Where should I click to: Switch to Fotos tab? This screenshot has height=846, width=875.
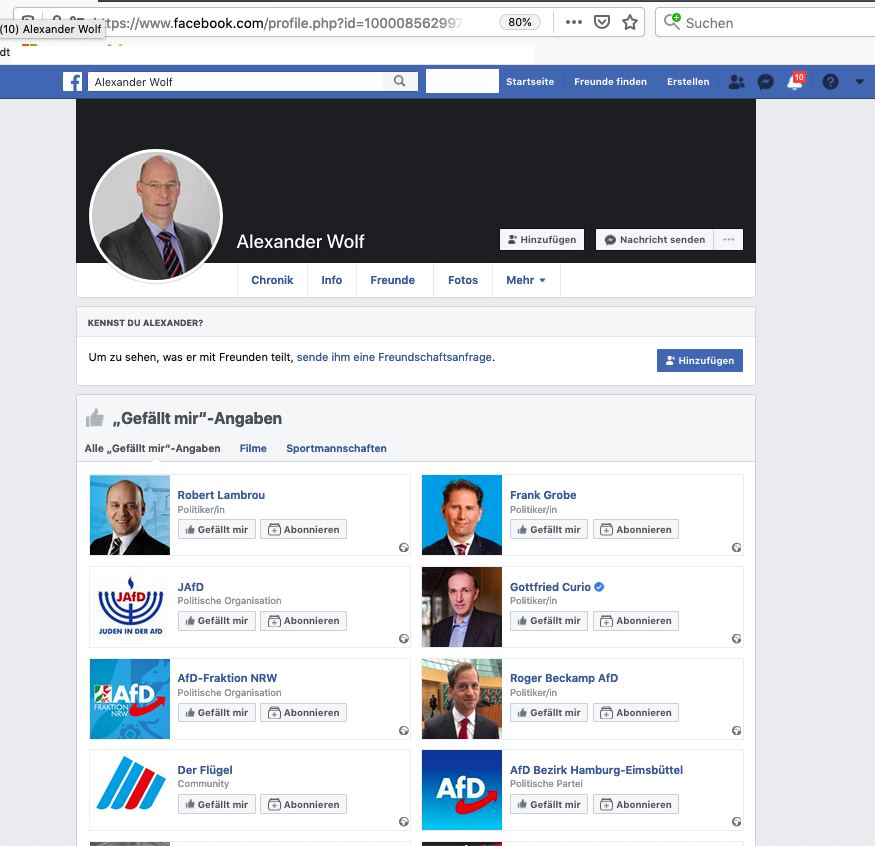coord(463,280)
